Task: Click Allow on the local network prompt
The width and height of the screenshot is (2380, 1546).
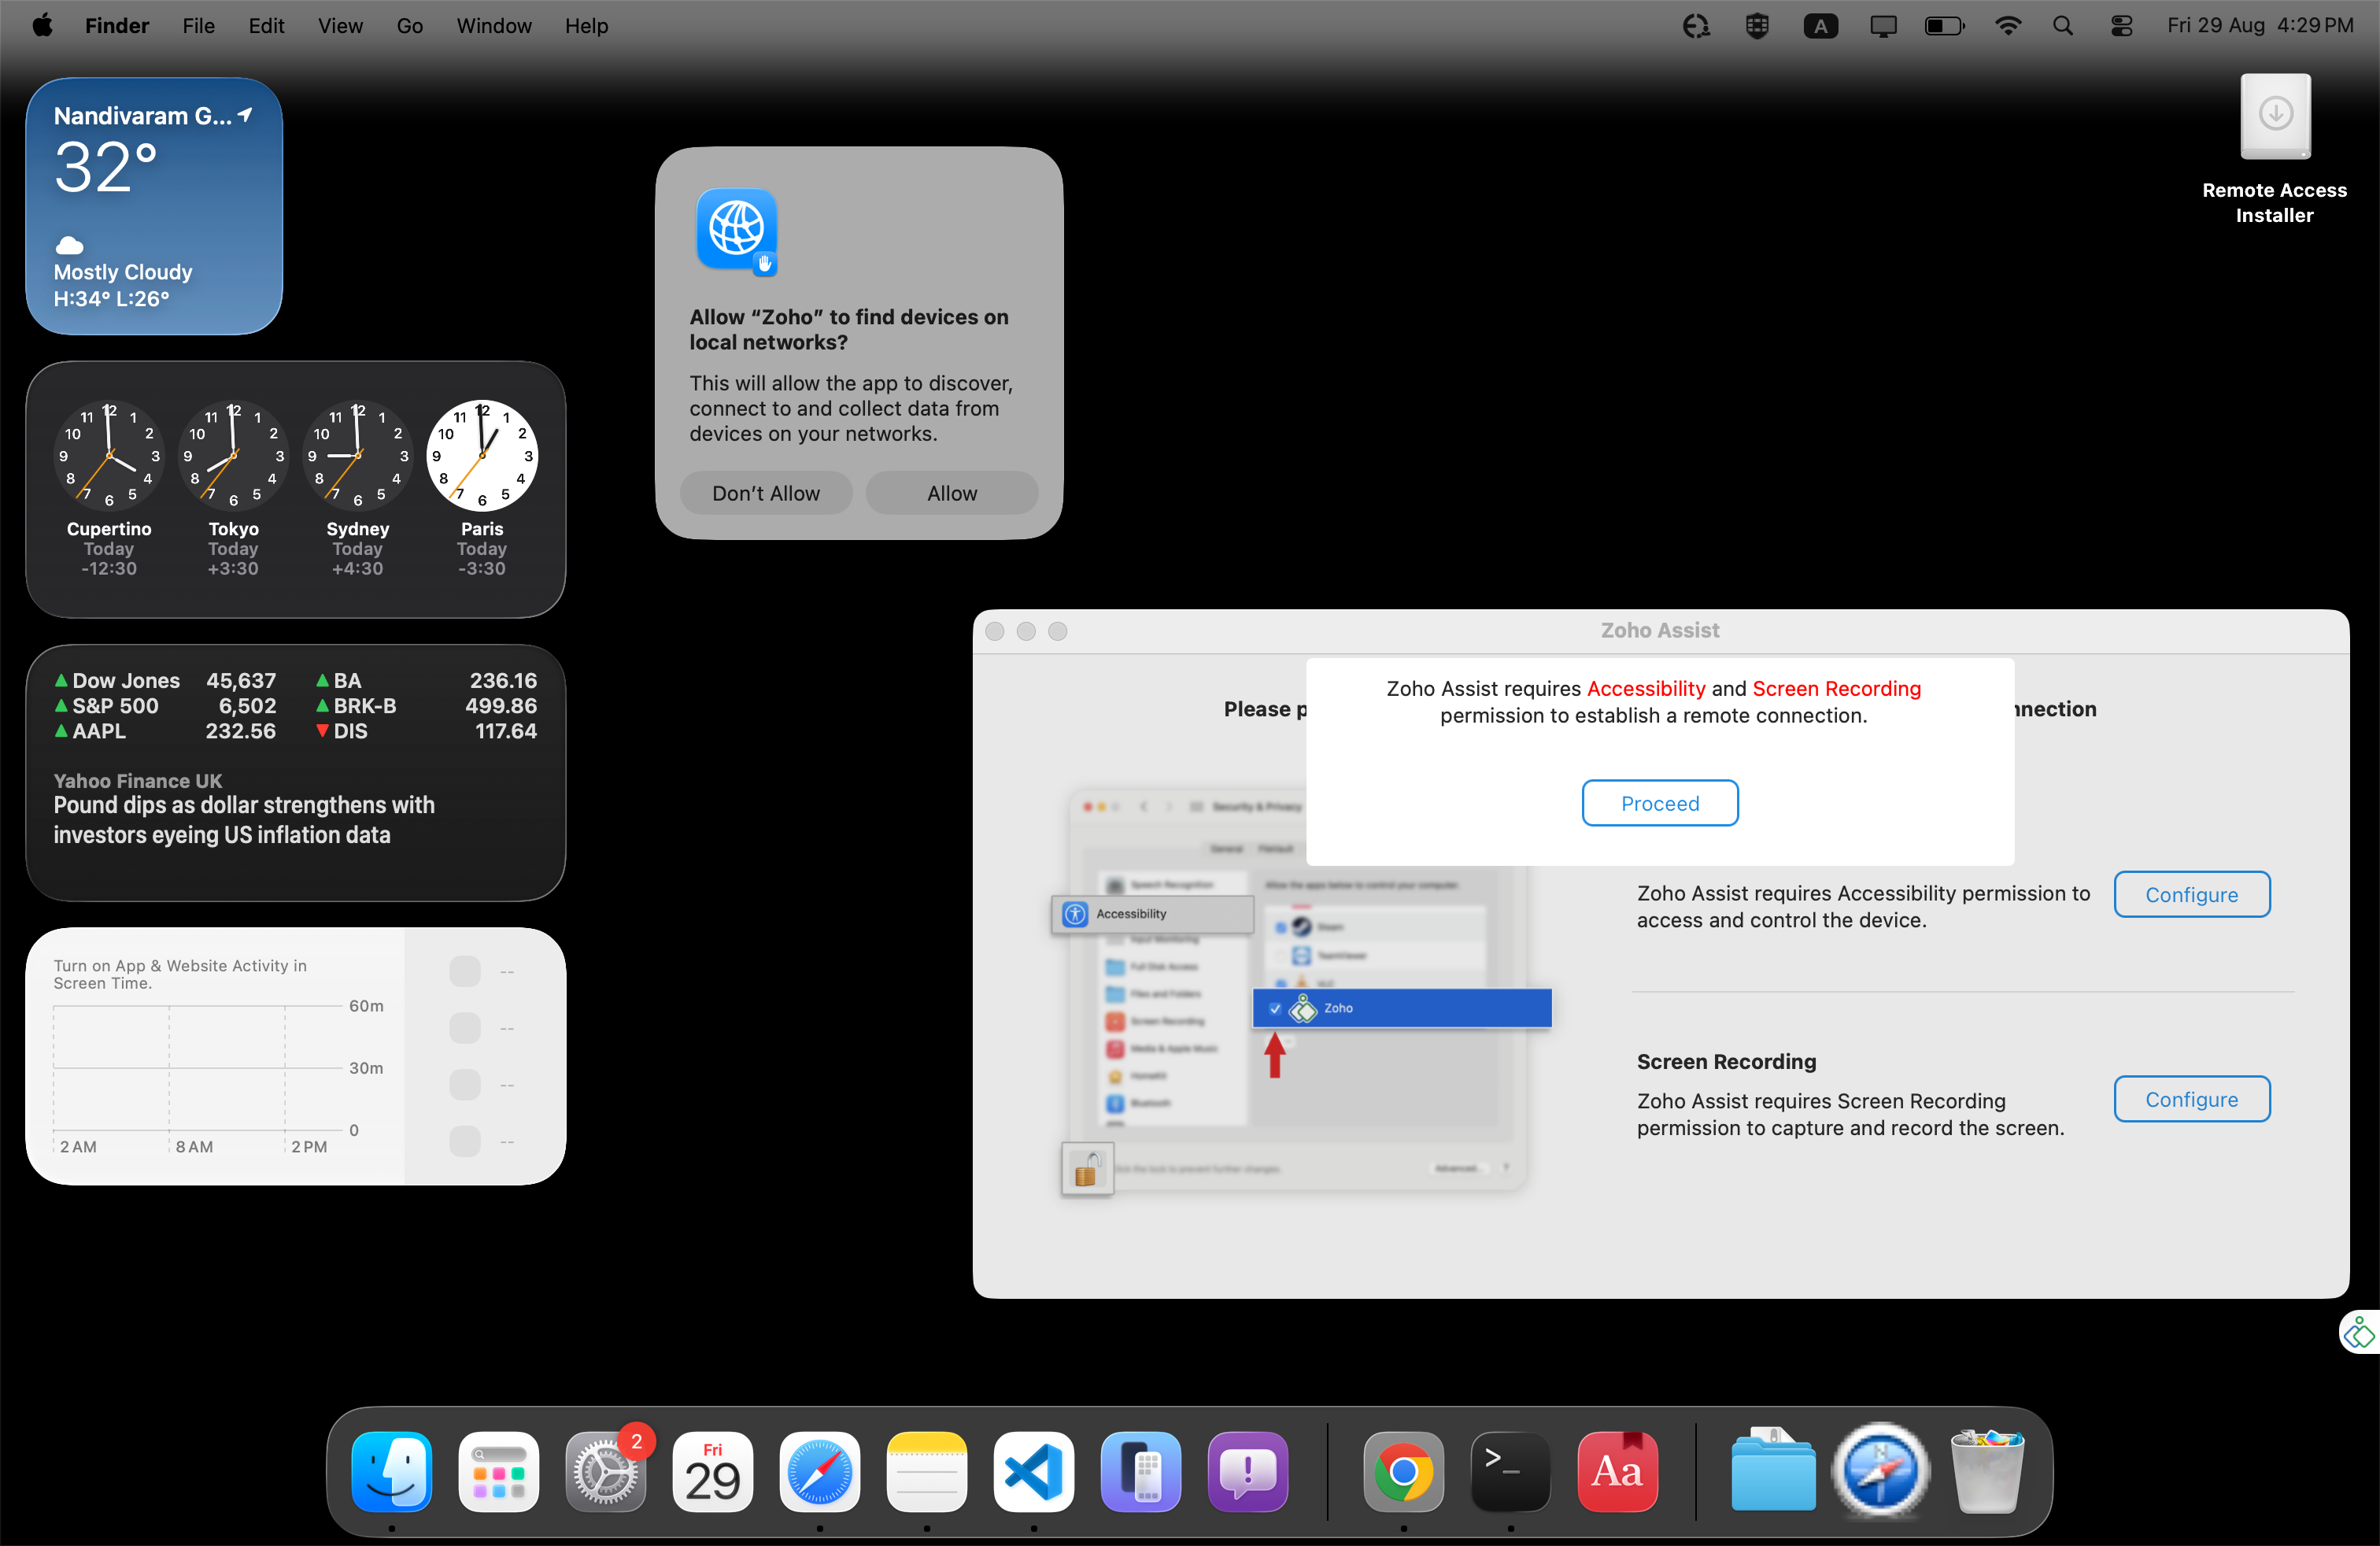Action: tap(951, 492)
